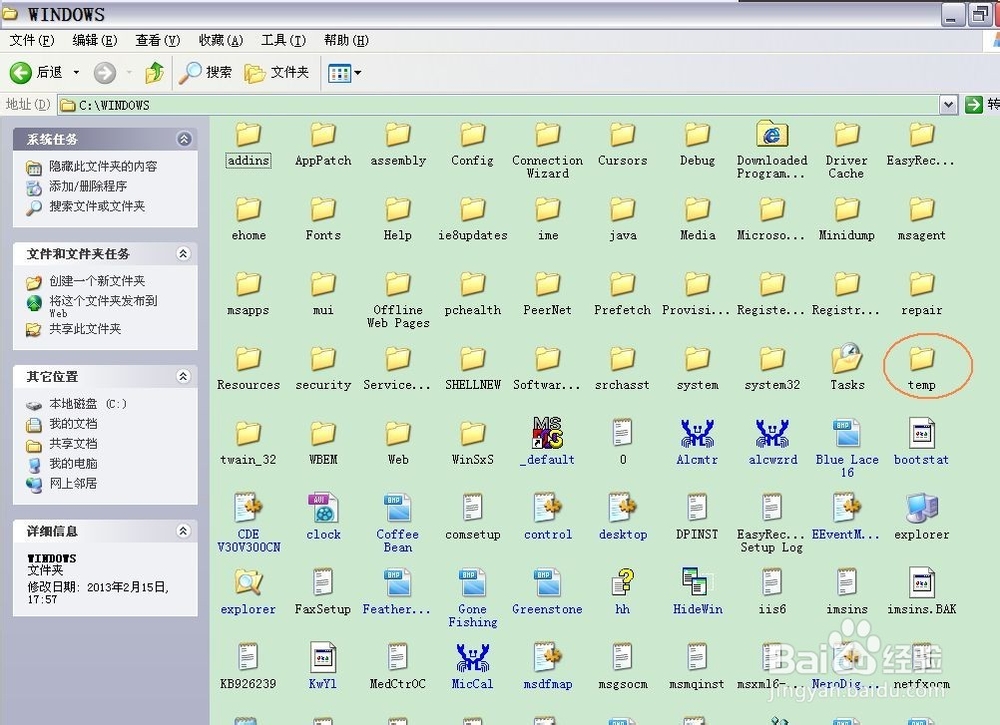Screen dimensions: 1000x725
Task: Click the green Go arrow button
Action: (x=974, y=105)
